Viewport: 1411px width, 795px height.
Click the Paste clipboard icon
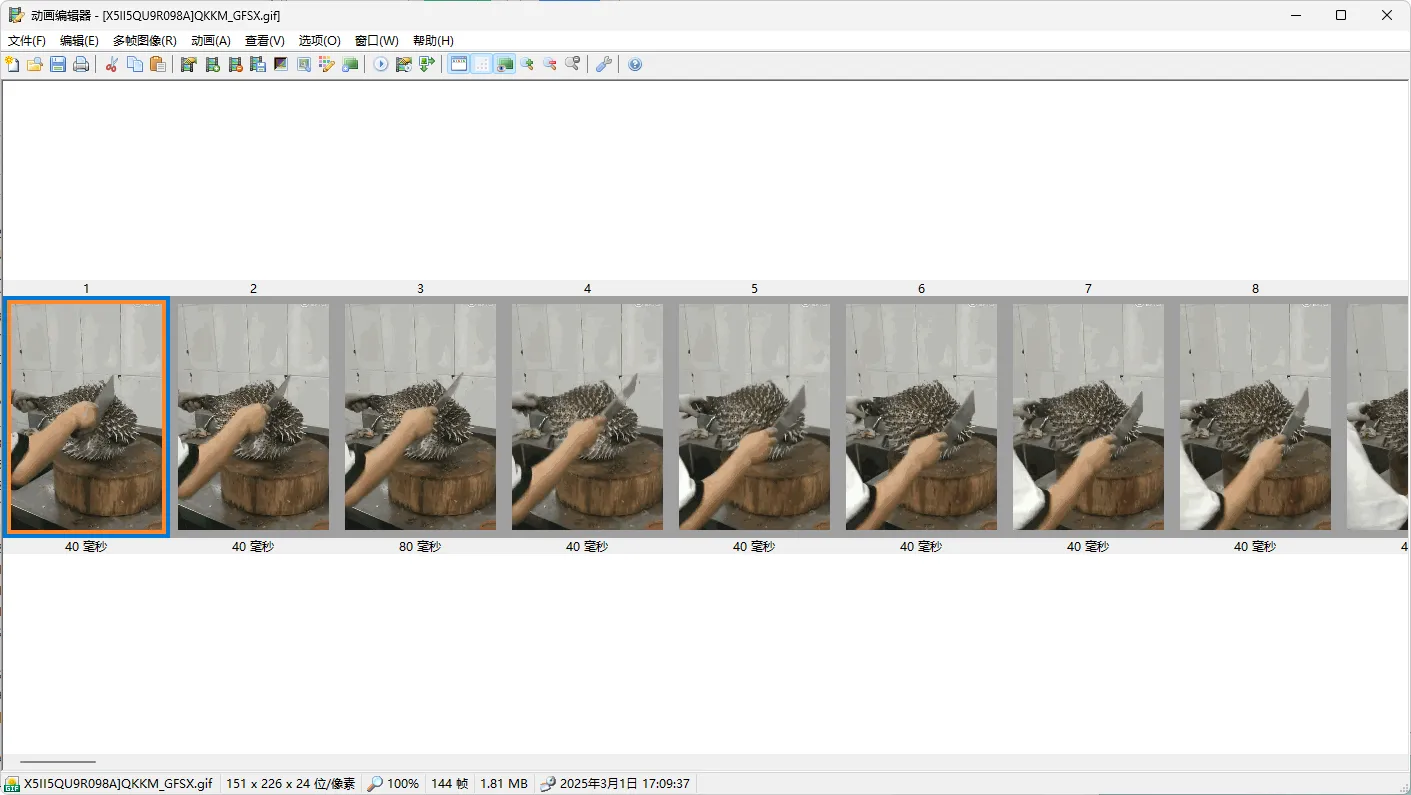158,64
